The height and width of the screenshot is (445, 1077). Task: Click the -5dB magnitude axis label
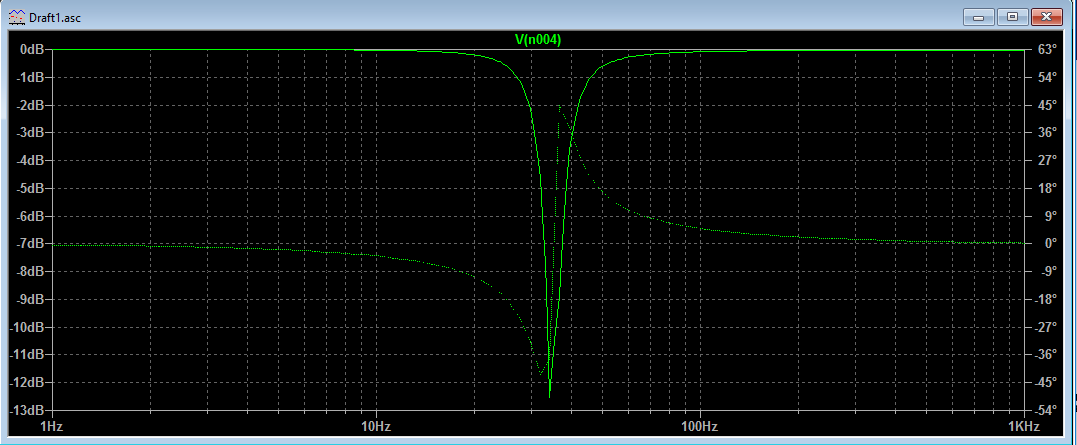click(29, 188)
